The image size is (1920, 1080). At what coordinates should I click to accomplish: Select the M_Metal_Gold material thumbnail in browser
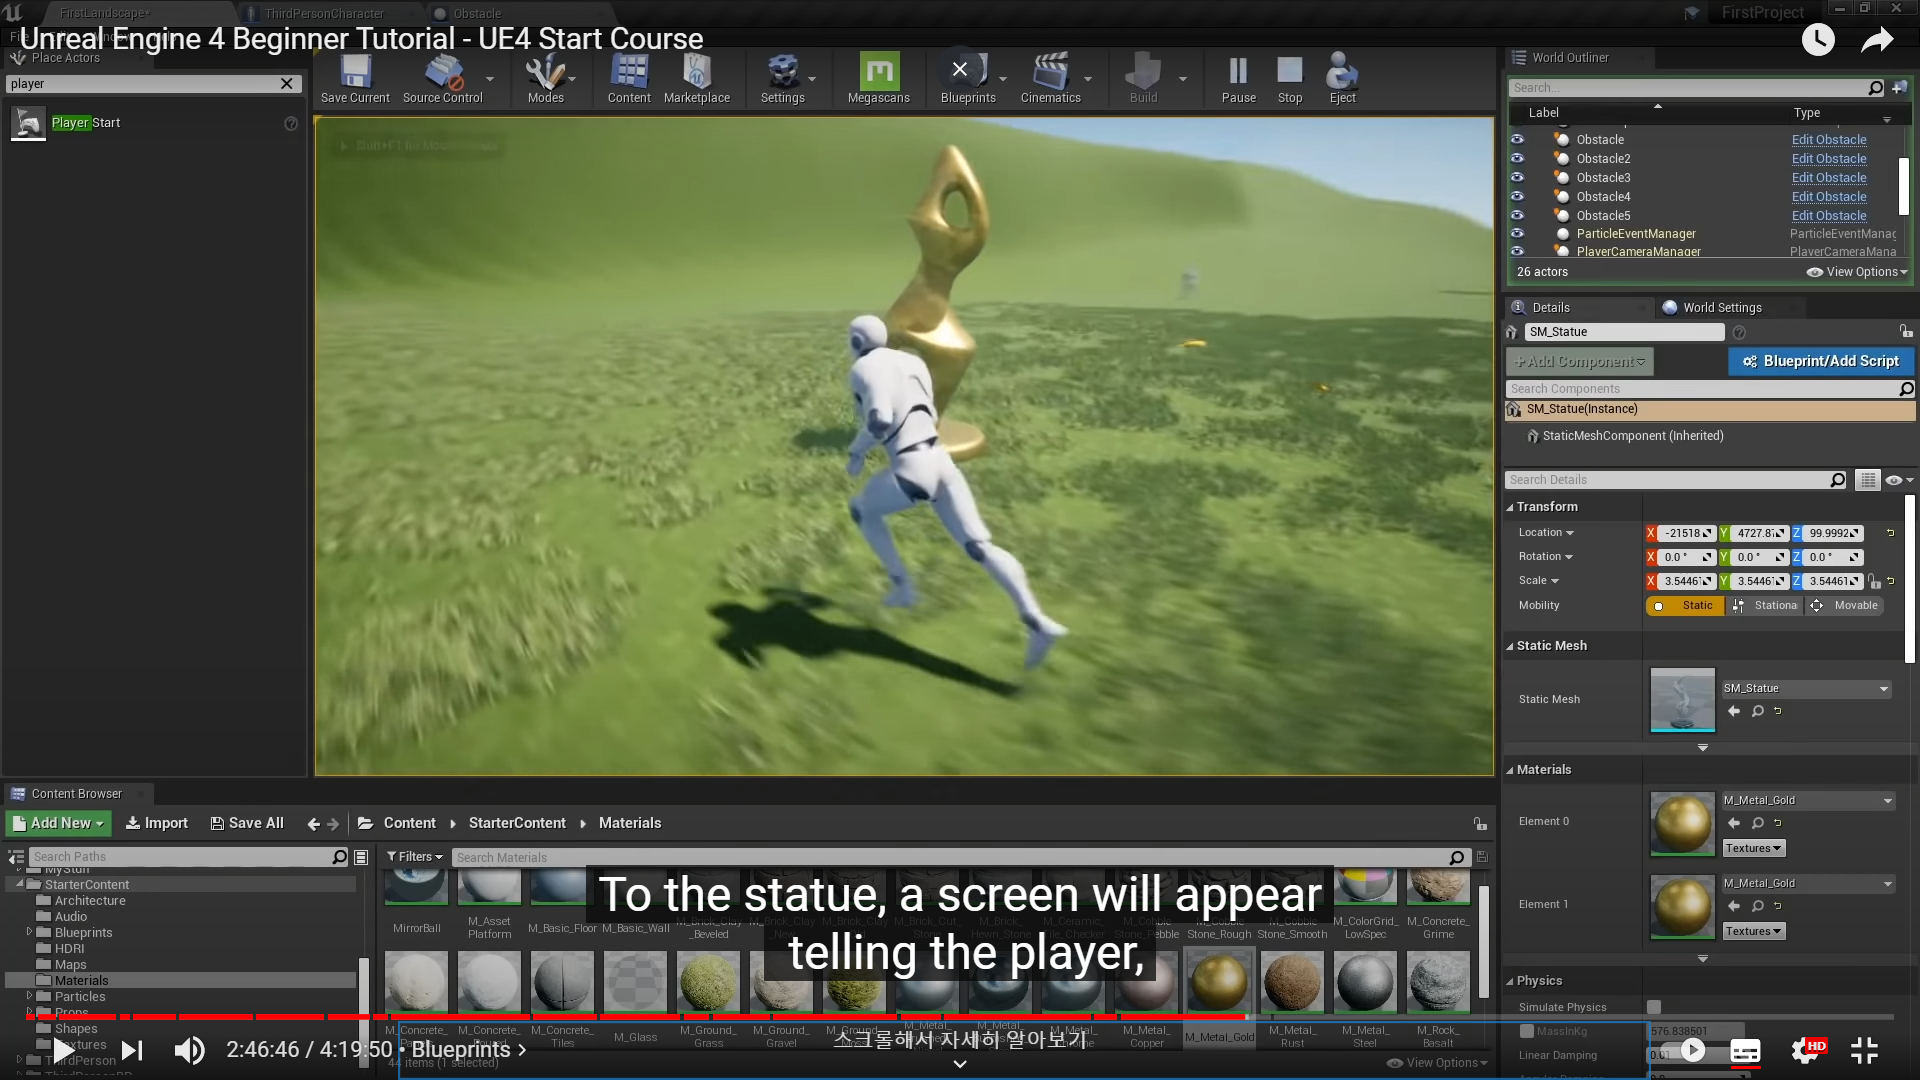coord(1218,982)
